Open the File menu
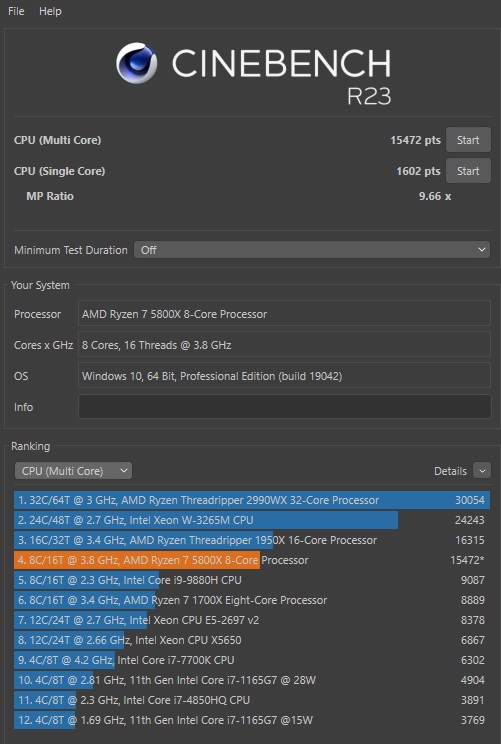 coord(16,11)
